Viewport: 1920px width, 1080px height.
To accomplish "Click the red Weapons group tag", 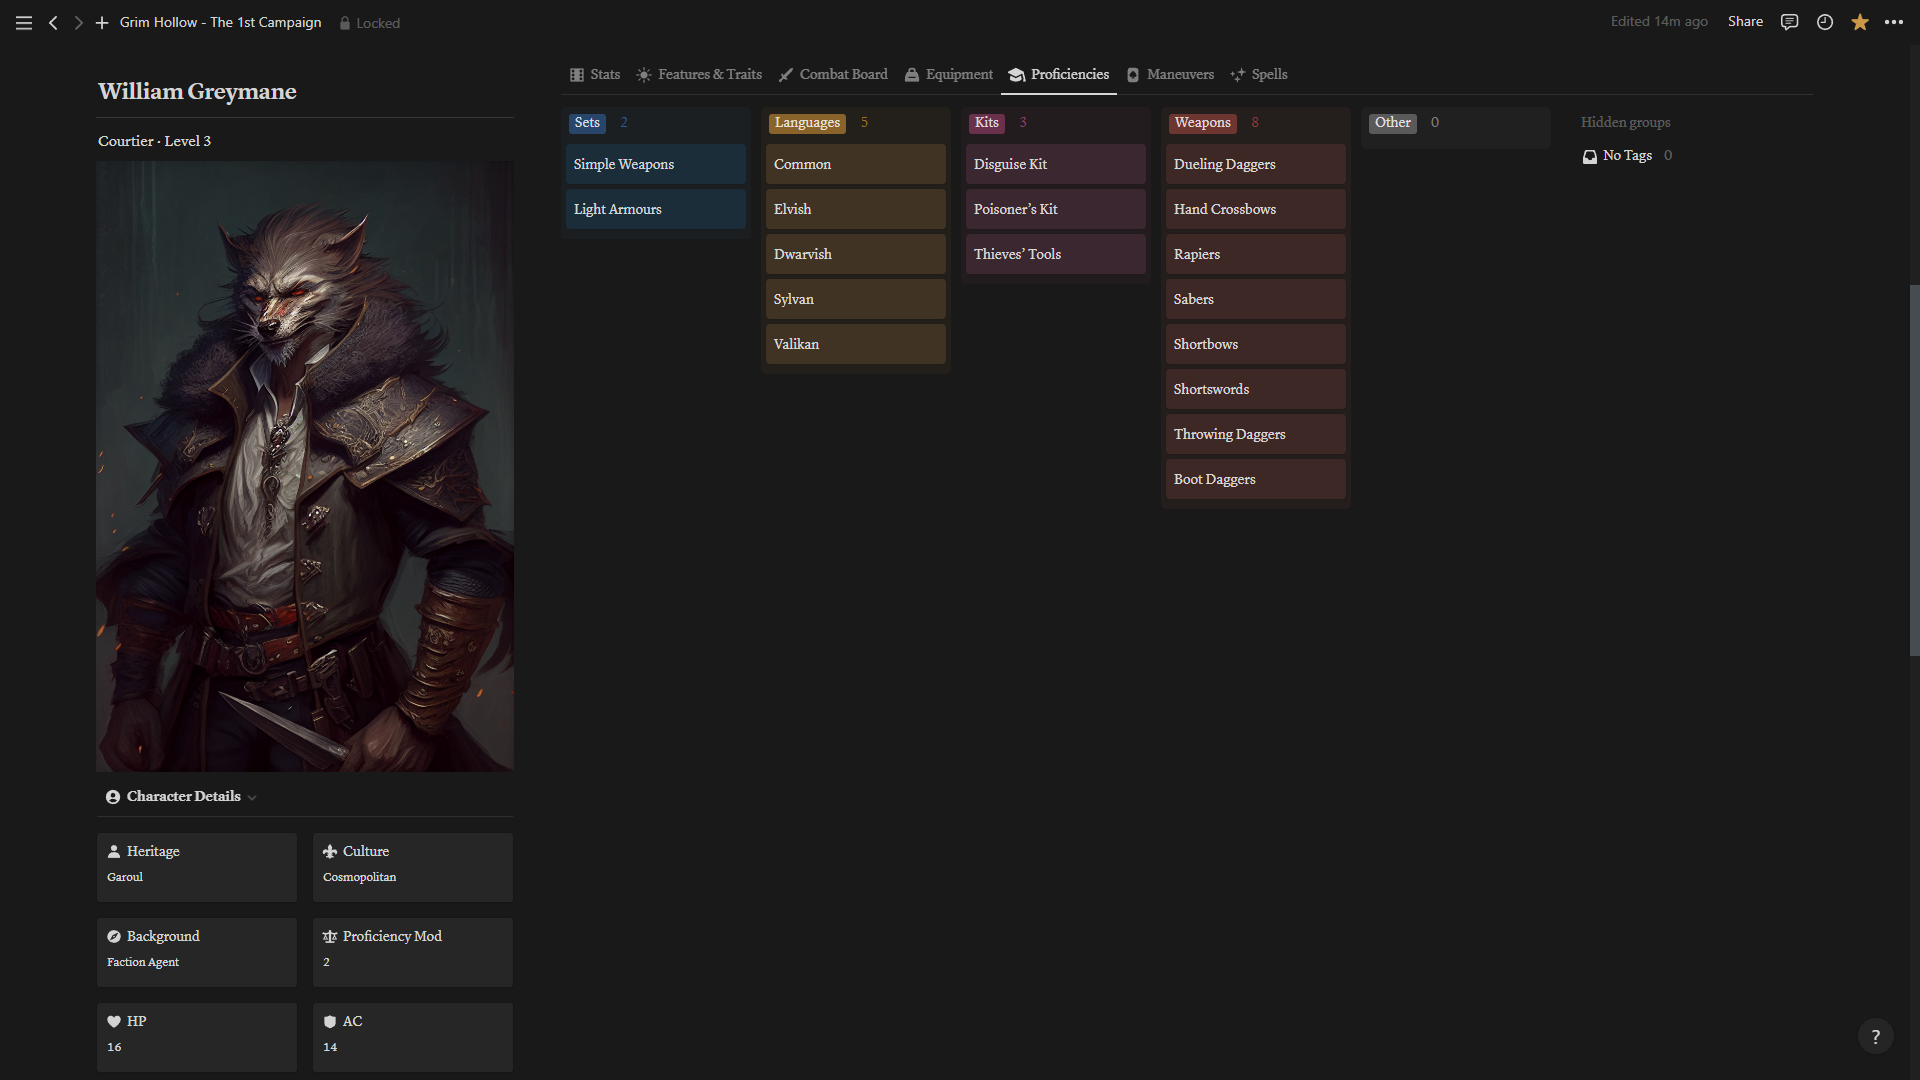I will tap(1202, 123).
